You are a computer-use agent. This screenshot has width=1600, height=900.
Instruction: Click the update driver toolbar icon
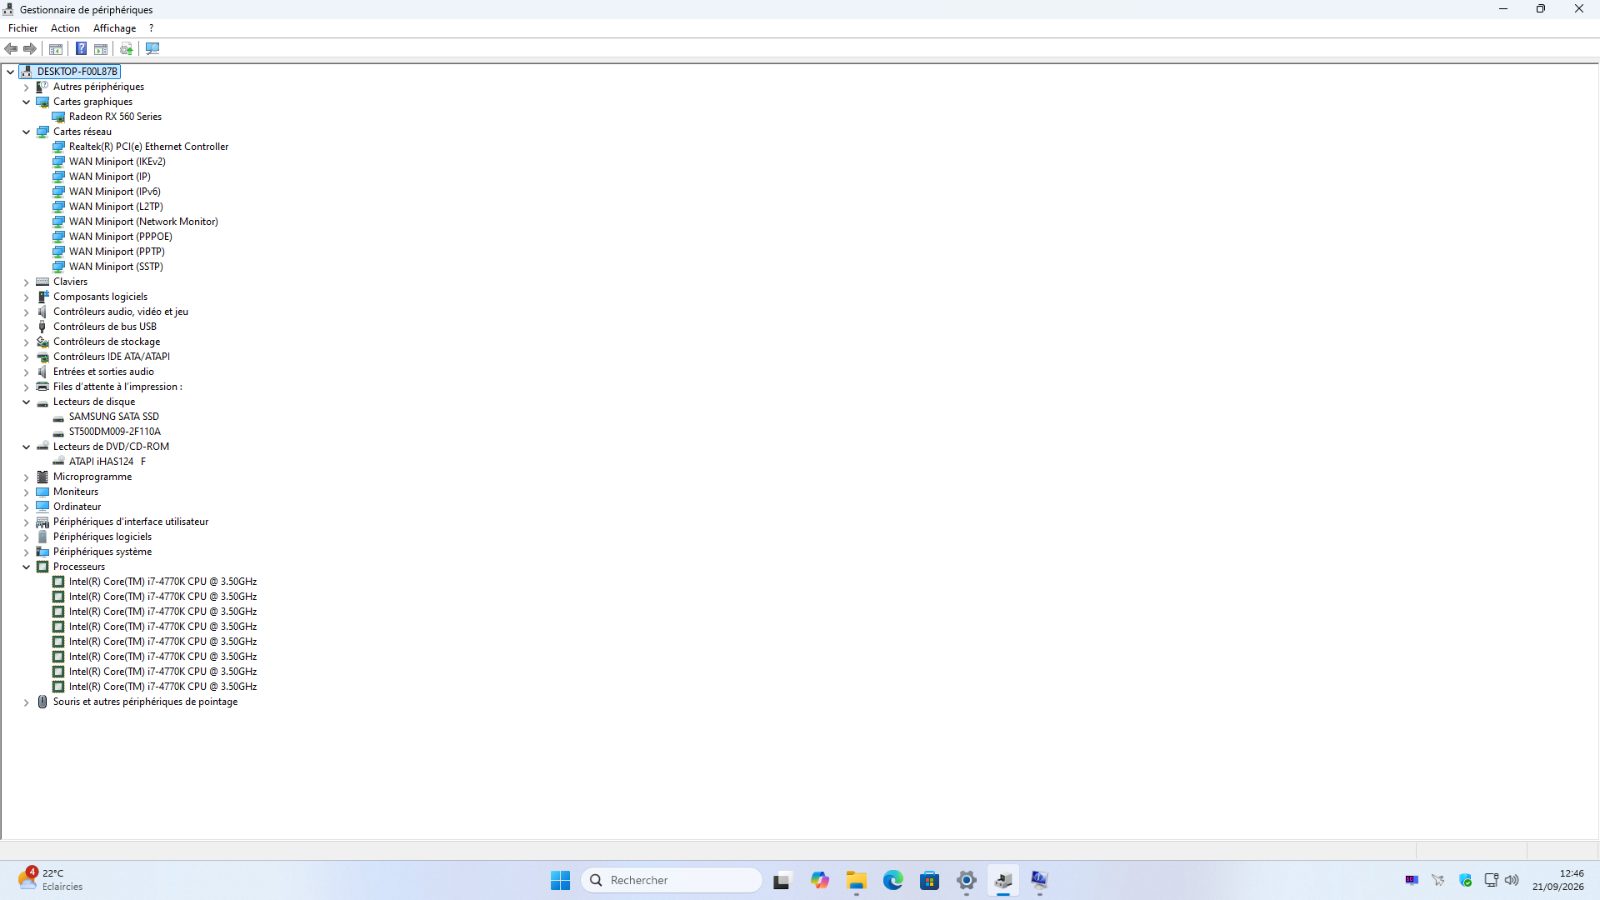click(127, 49)
